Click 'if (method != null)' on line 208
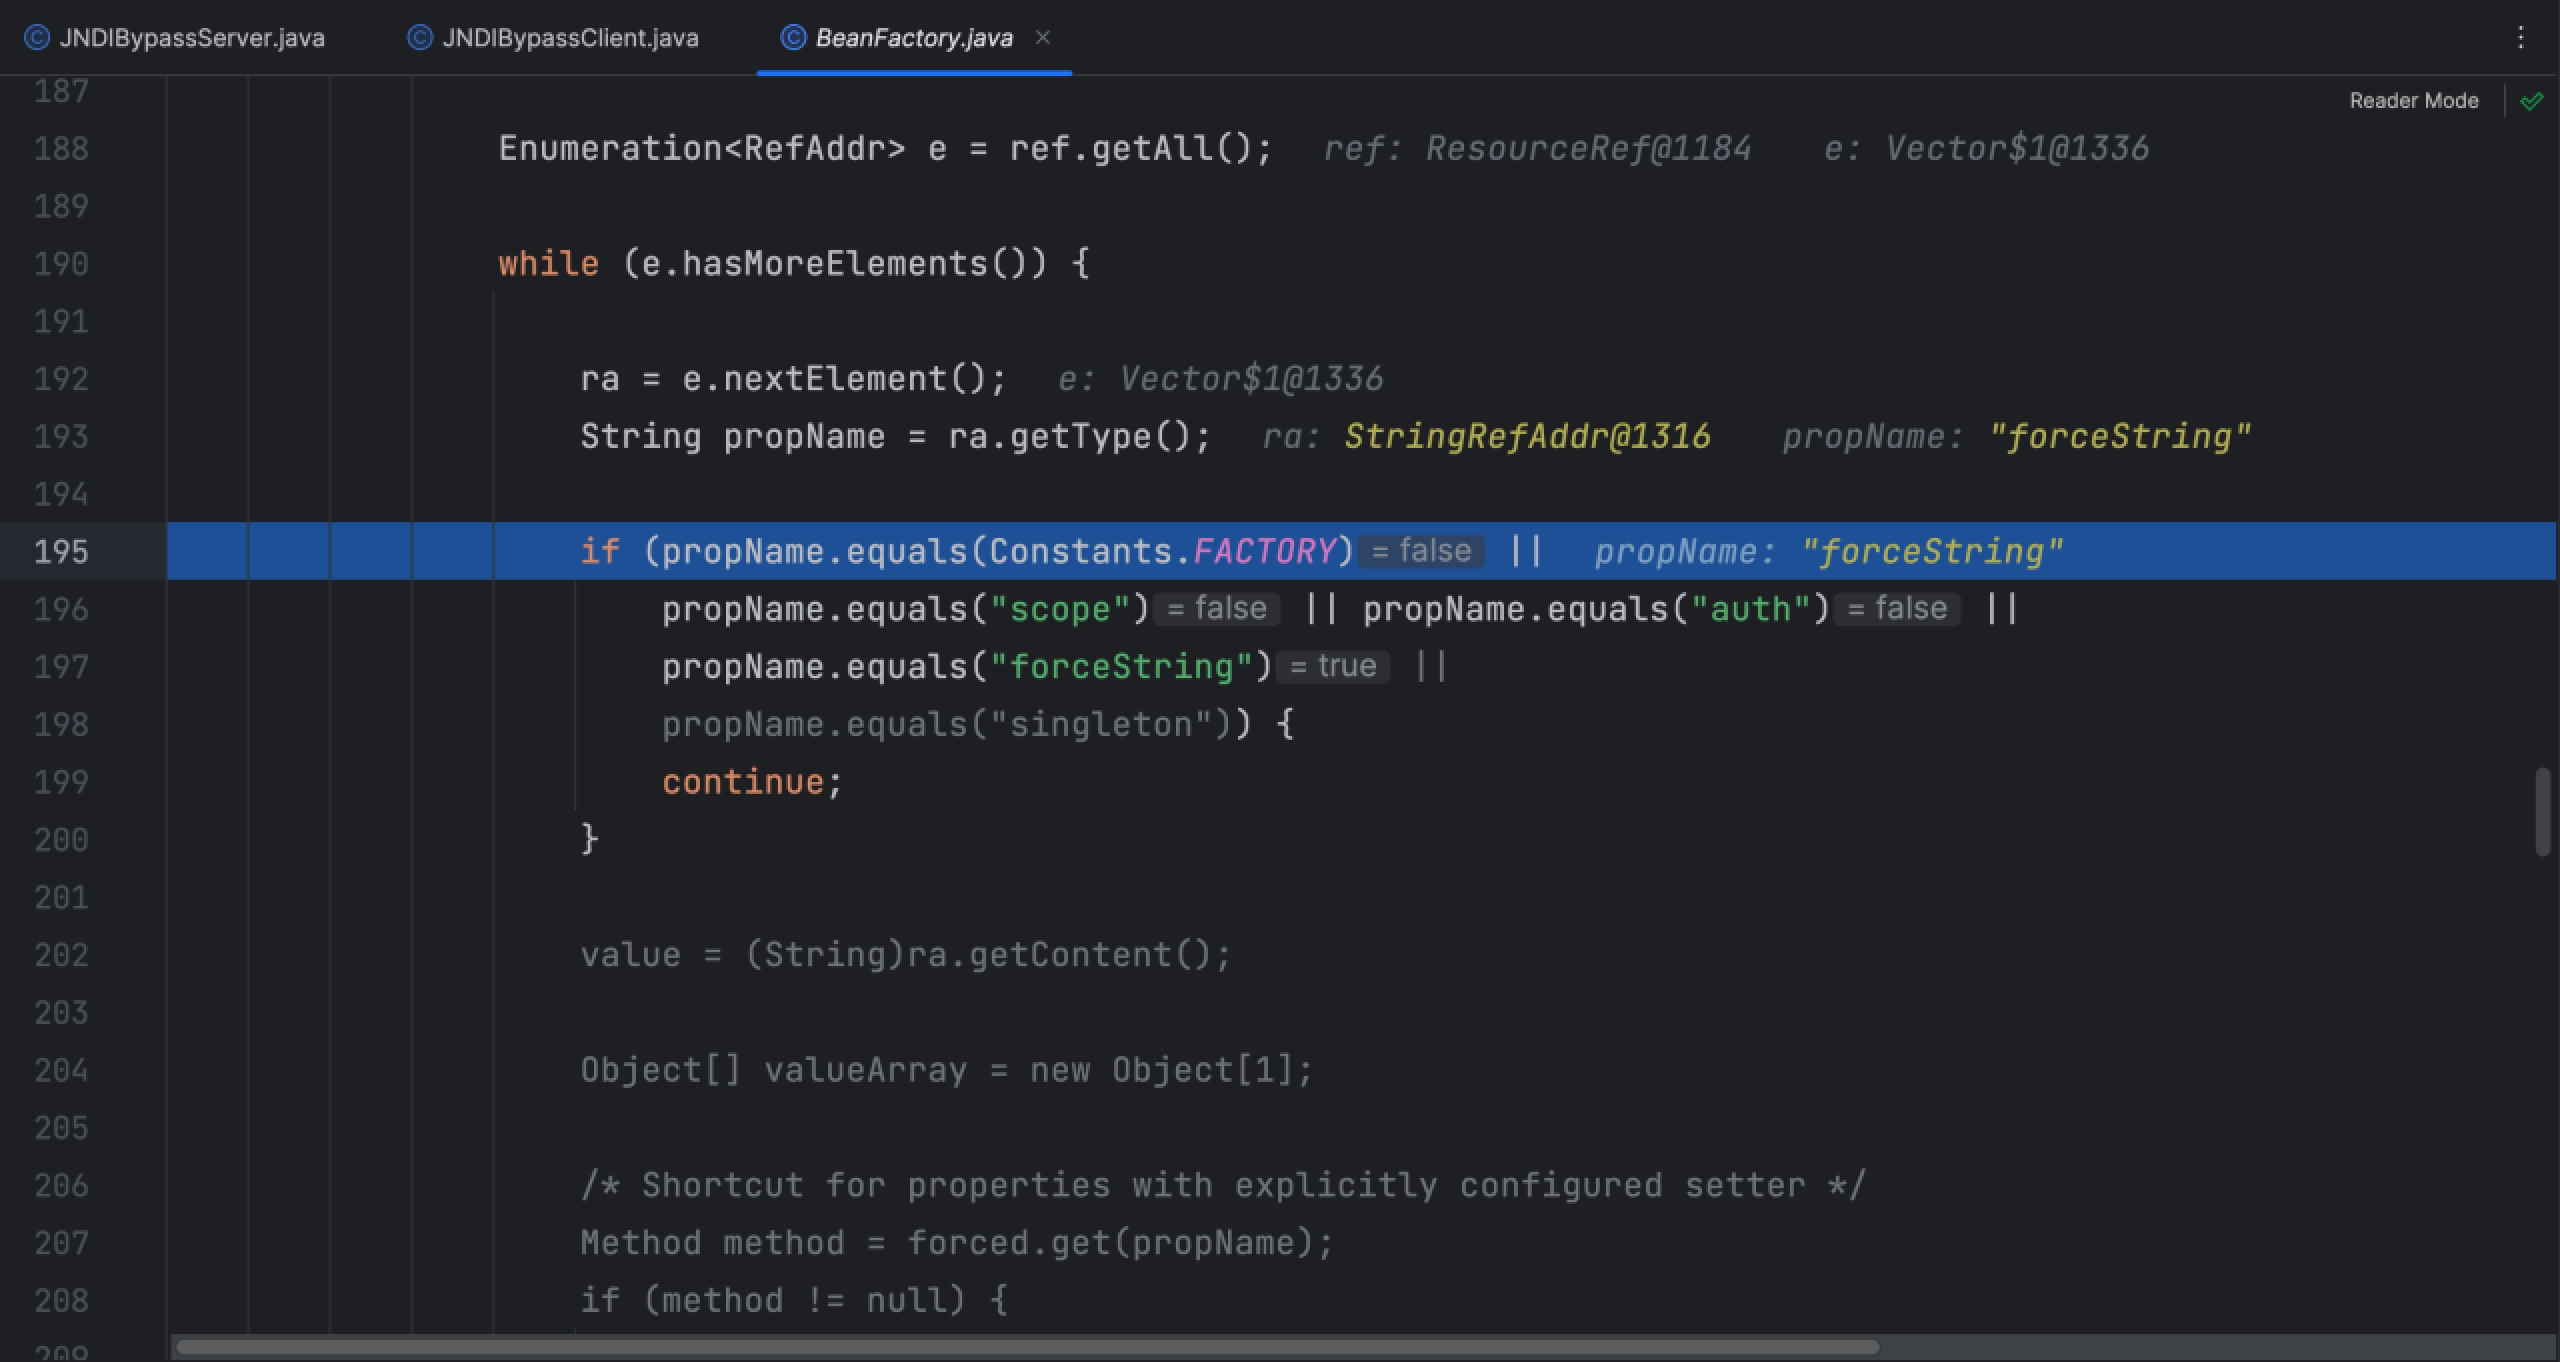The image size is (2560, 1362). coord(774,1300)
